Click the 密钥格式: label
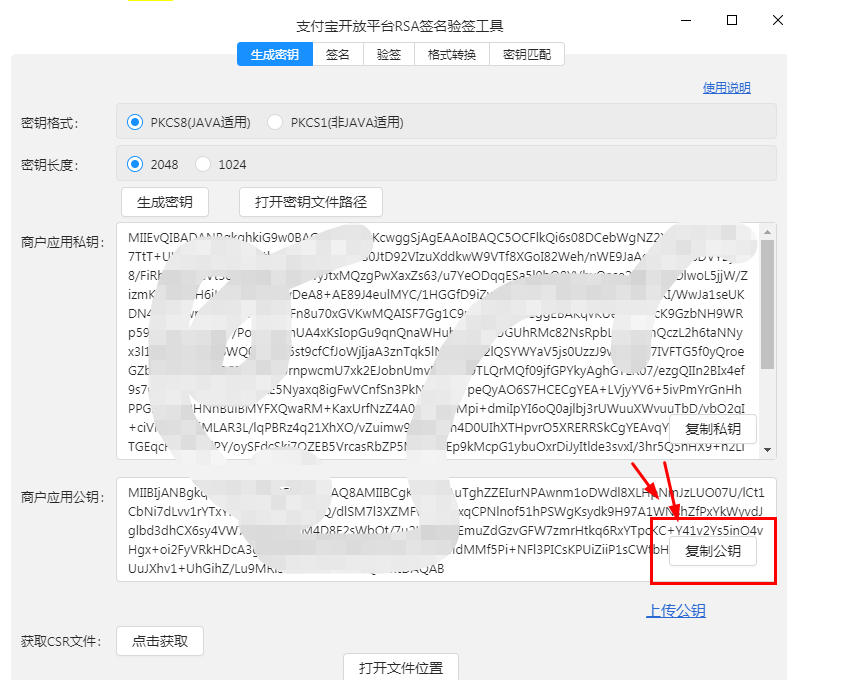848x680 pixels. 50,123
